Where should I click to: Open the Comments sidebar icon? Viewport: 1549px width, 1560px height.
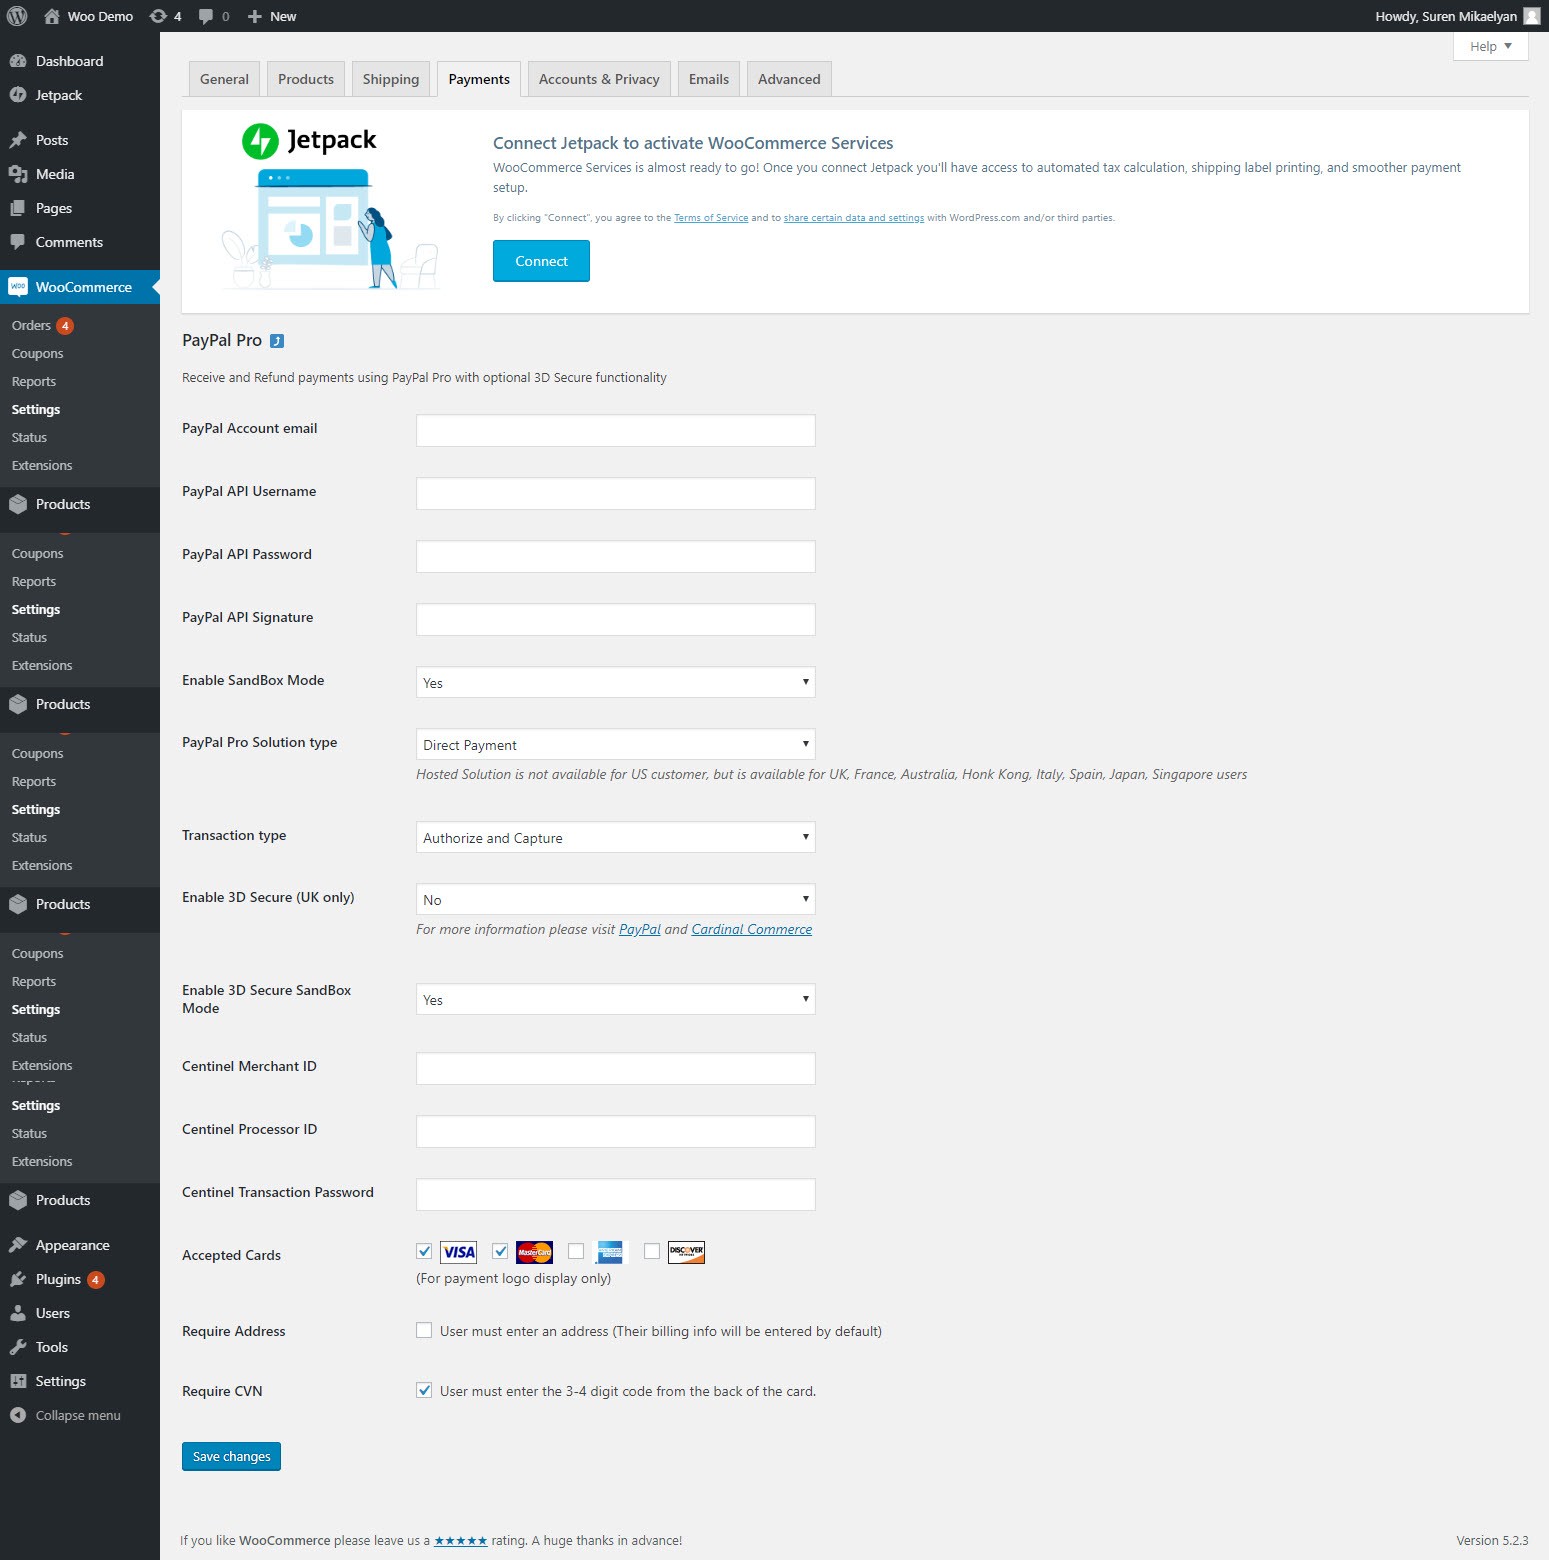click(18, 242)
